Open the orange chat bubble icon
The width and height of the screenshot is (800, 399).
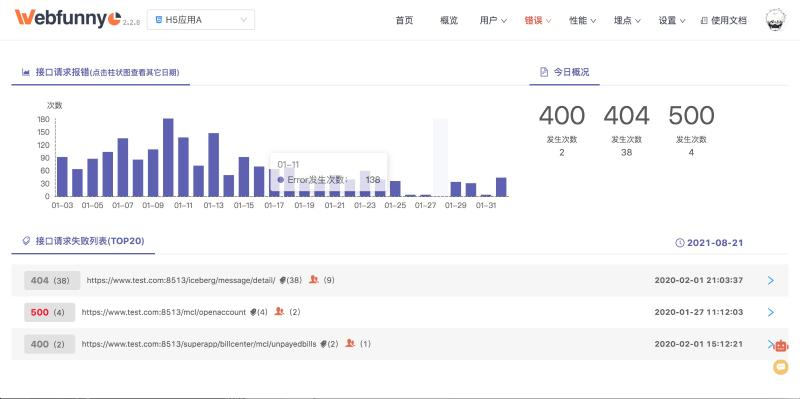tap(781, 367)
